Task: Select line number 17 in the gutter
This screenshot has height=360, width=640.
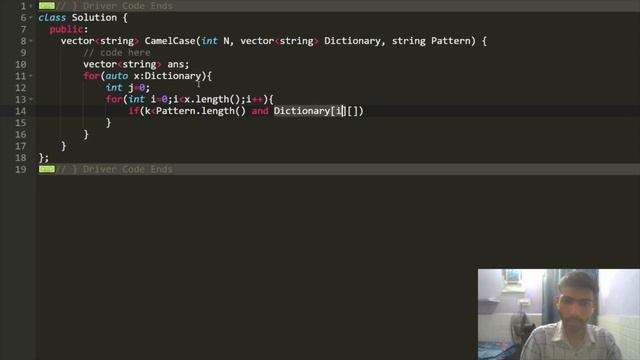Action: click(x=21, y=146)
